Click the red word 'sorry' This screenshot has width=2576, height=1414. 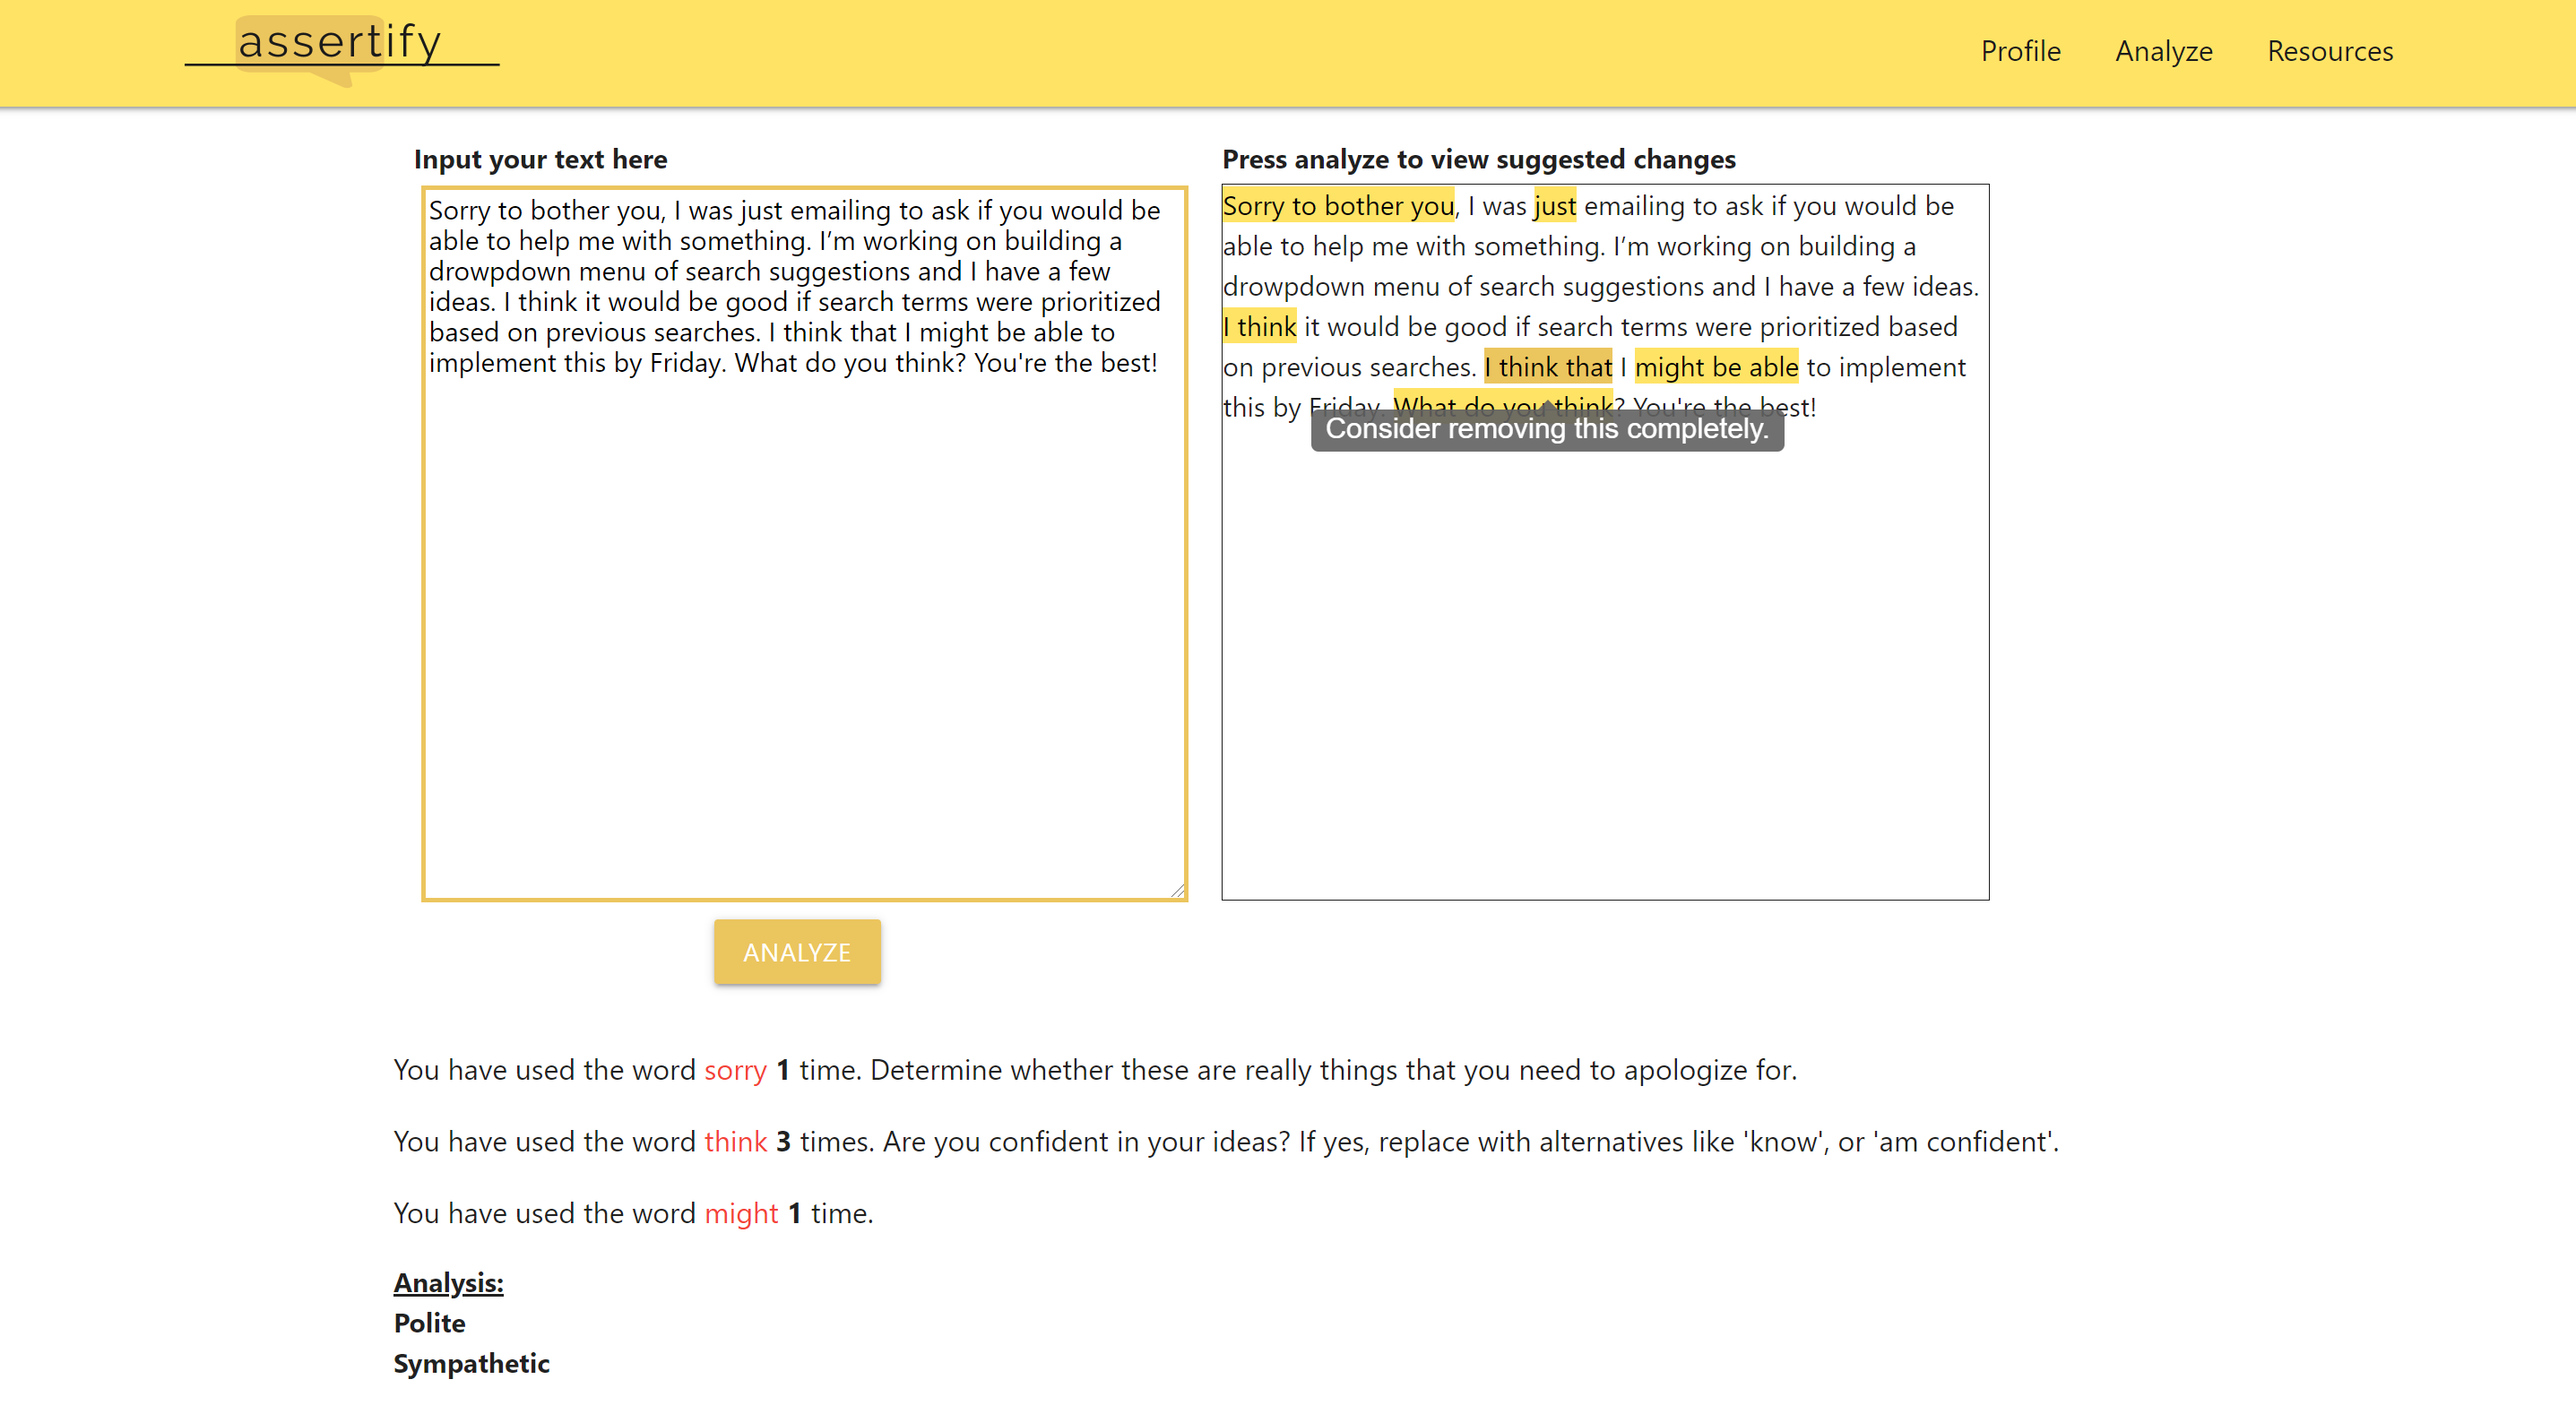pyautogui.click(x=735, y=1070)
